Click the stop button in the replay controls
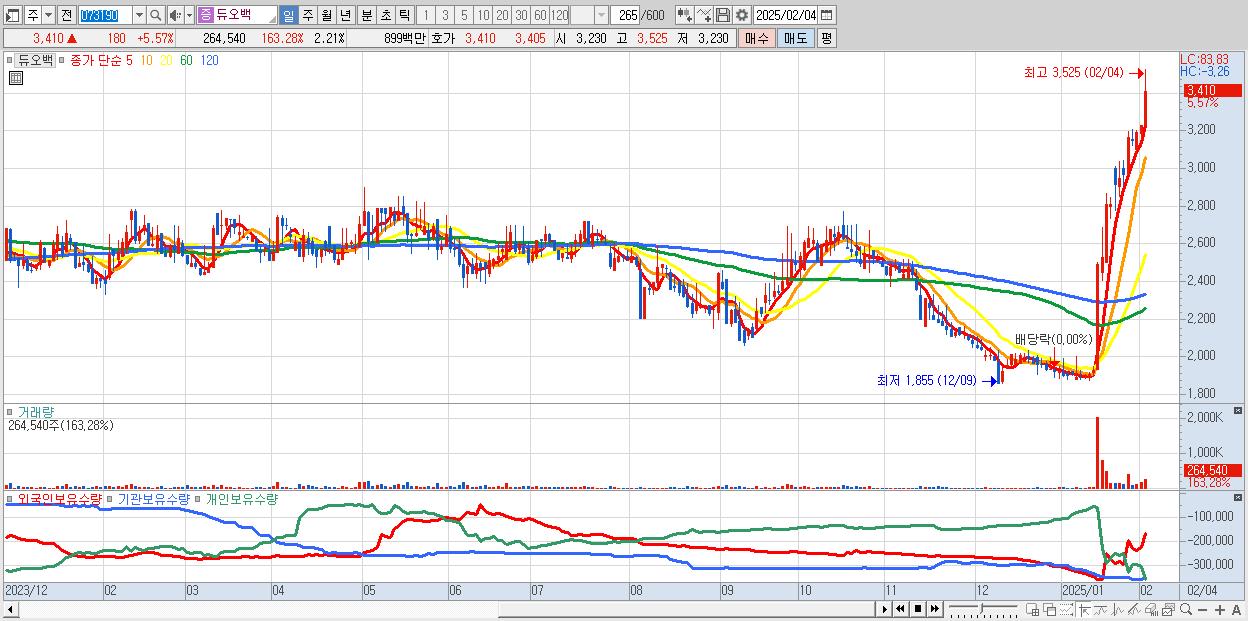The image size is (1248, 621). click(x=918, y=609)
